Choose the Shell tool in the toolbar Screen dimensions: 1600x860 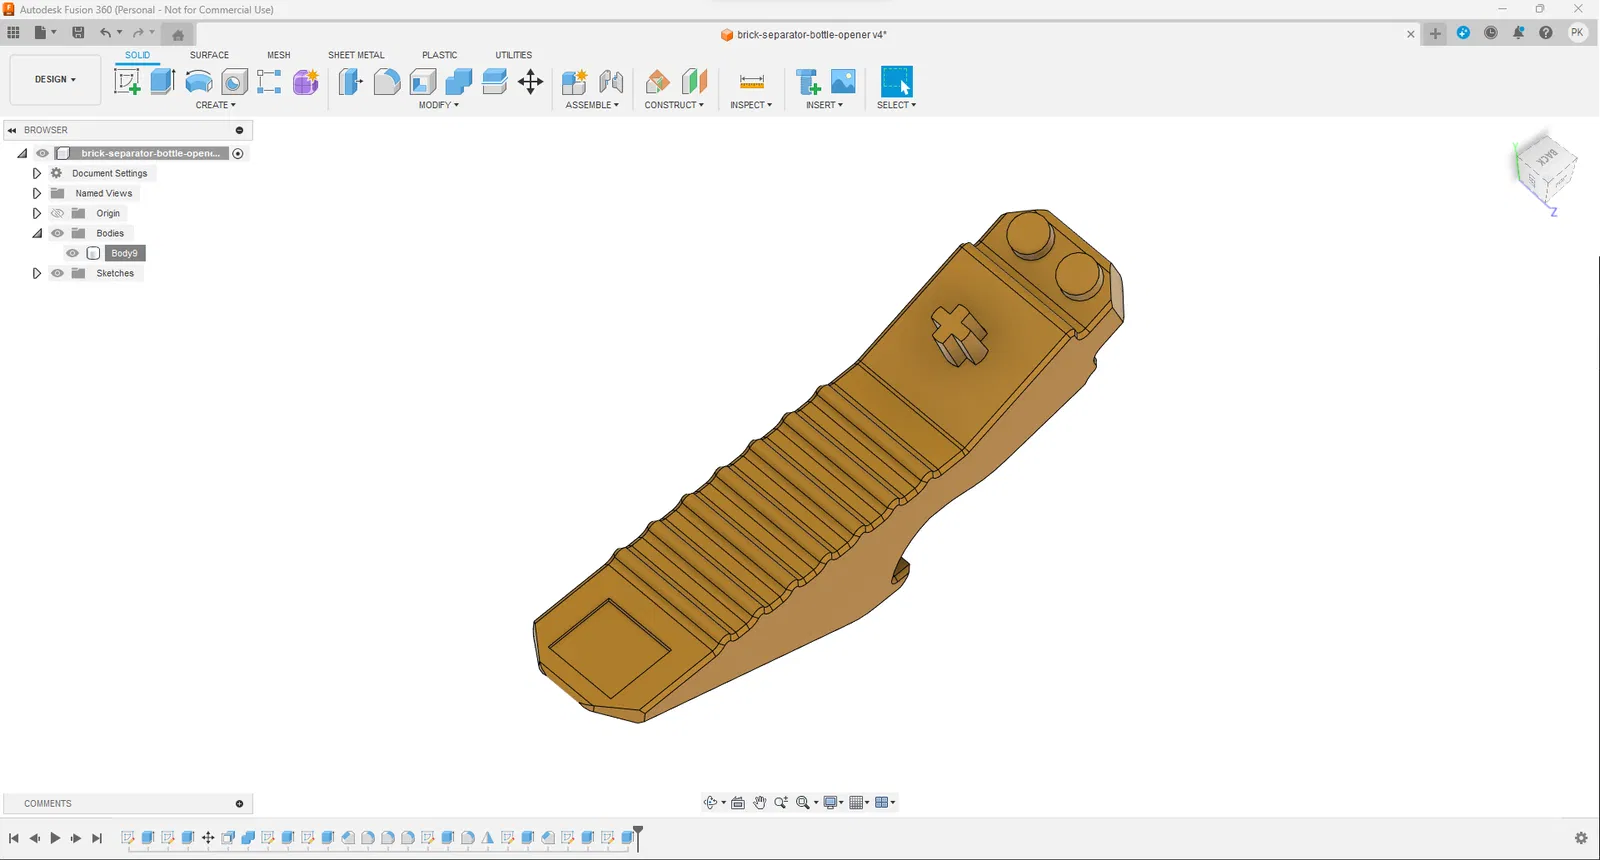point(423,82)
